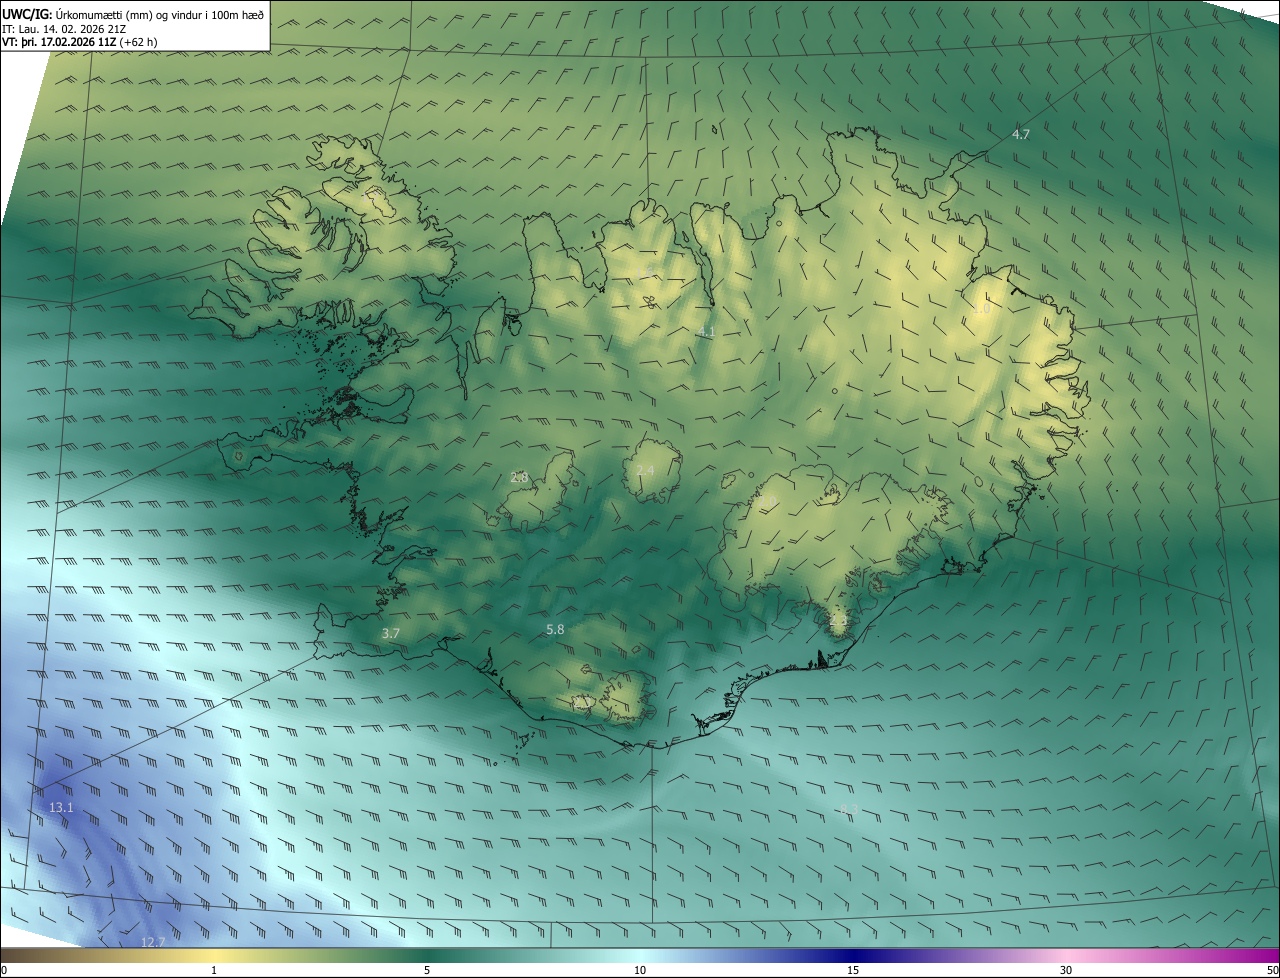The height and width of the screenshot is (978, 1280).
Task: Click the colorbar tick label 1
Action: (x=214, y=970)
